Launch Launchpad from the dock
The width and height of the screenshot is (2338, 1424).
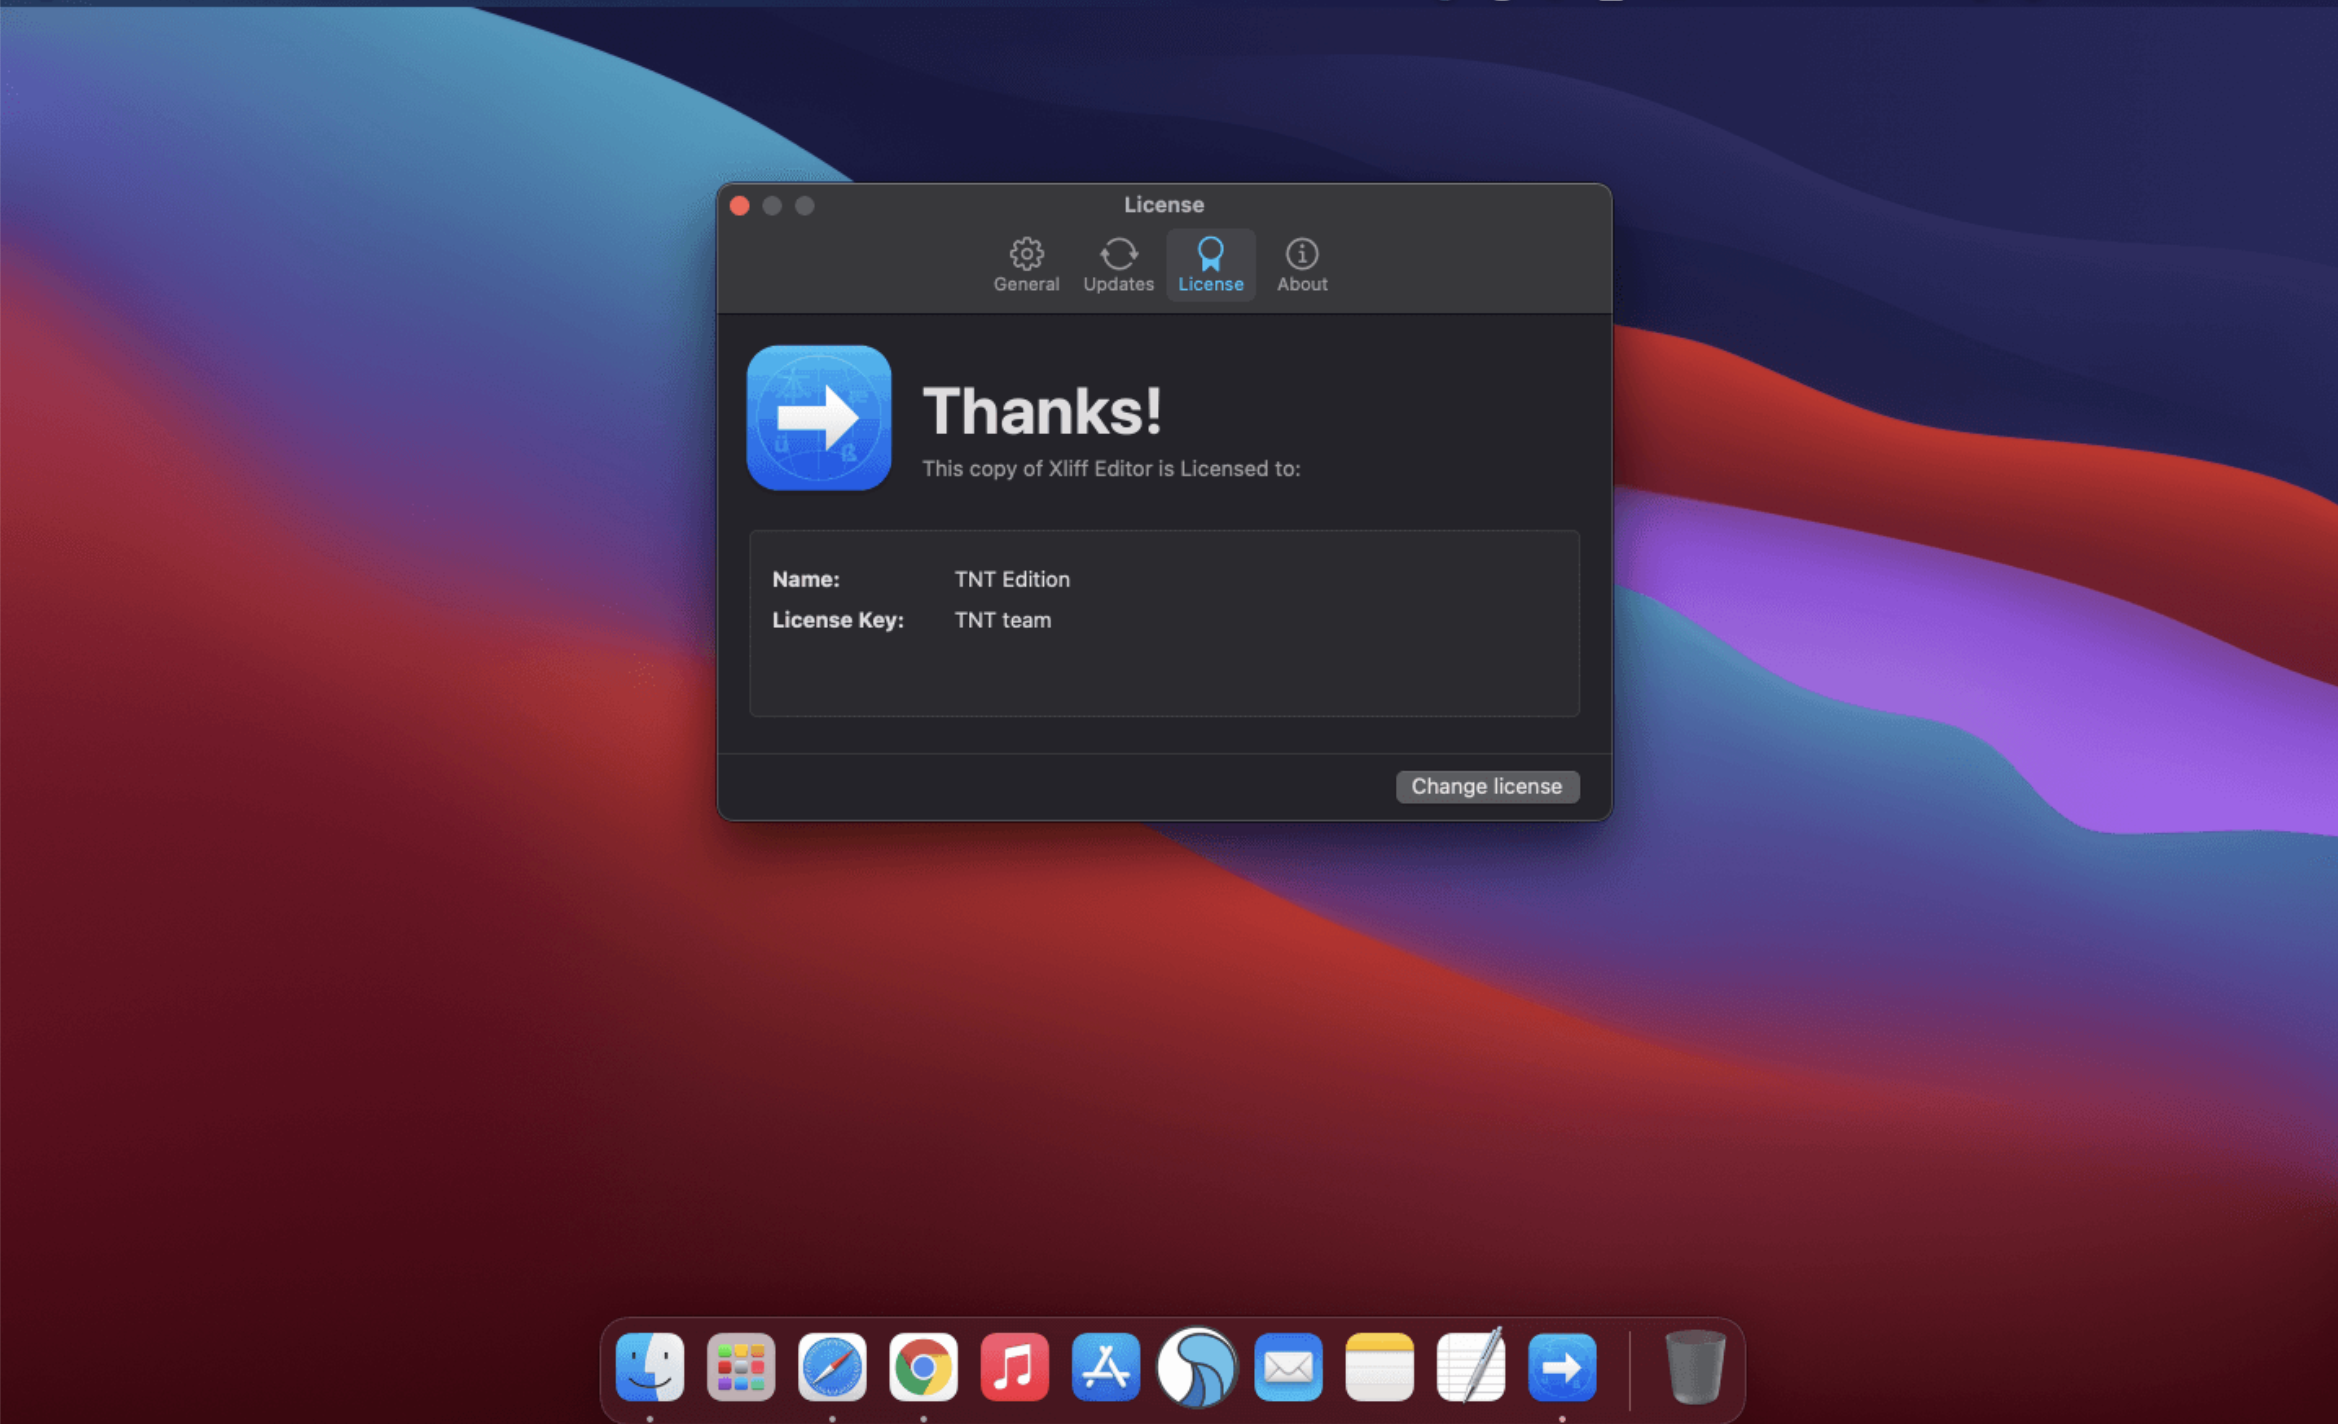click(741, 1367)
